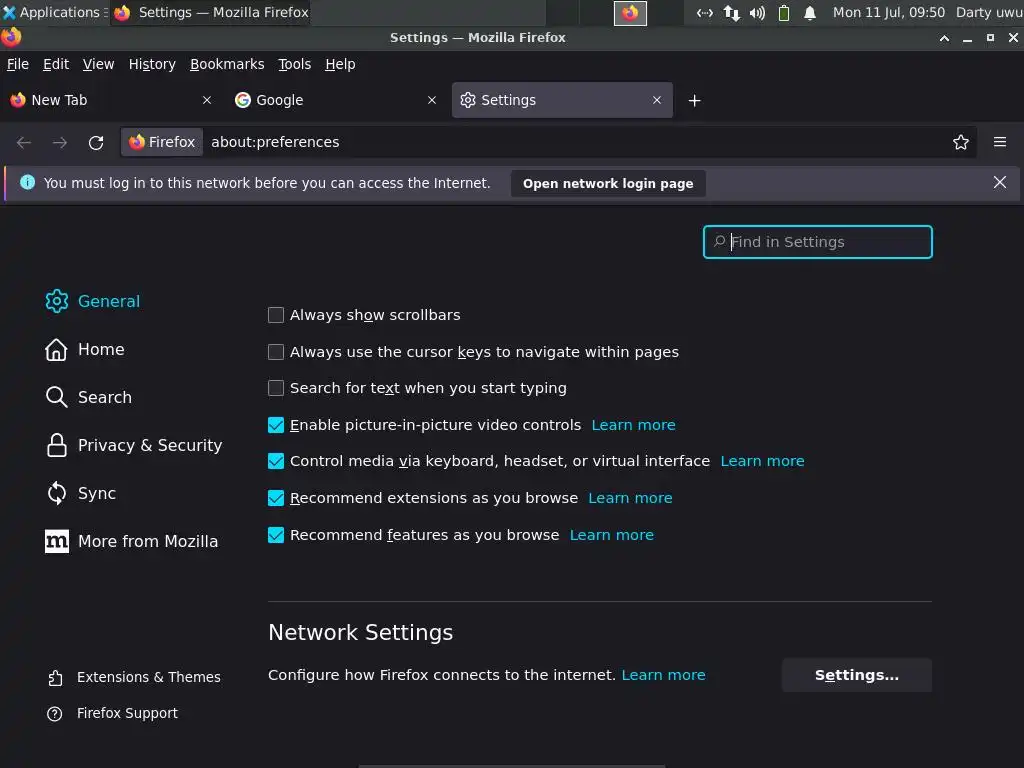Image resolution: width=1024 pixels, height=768 pixels.
Task: Dismiss the network login notification bar
Action: pos(999,182)
